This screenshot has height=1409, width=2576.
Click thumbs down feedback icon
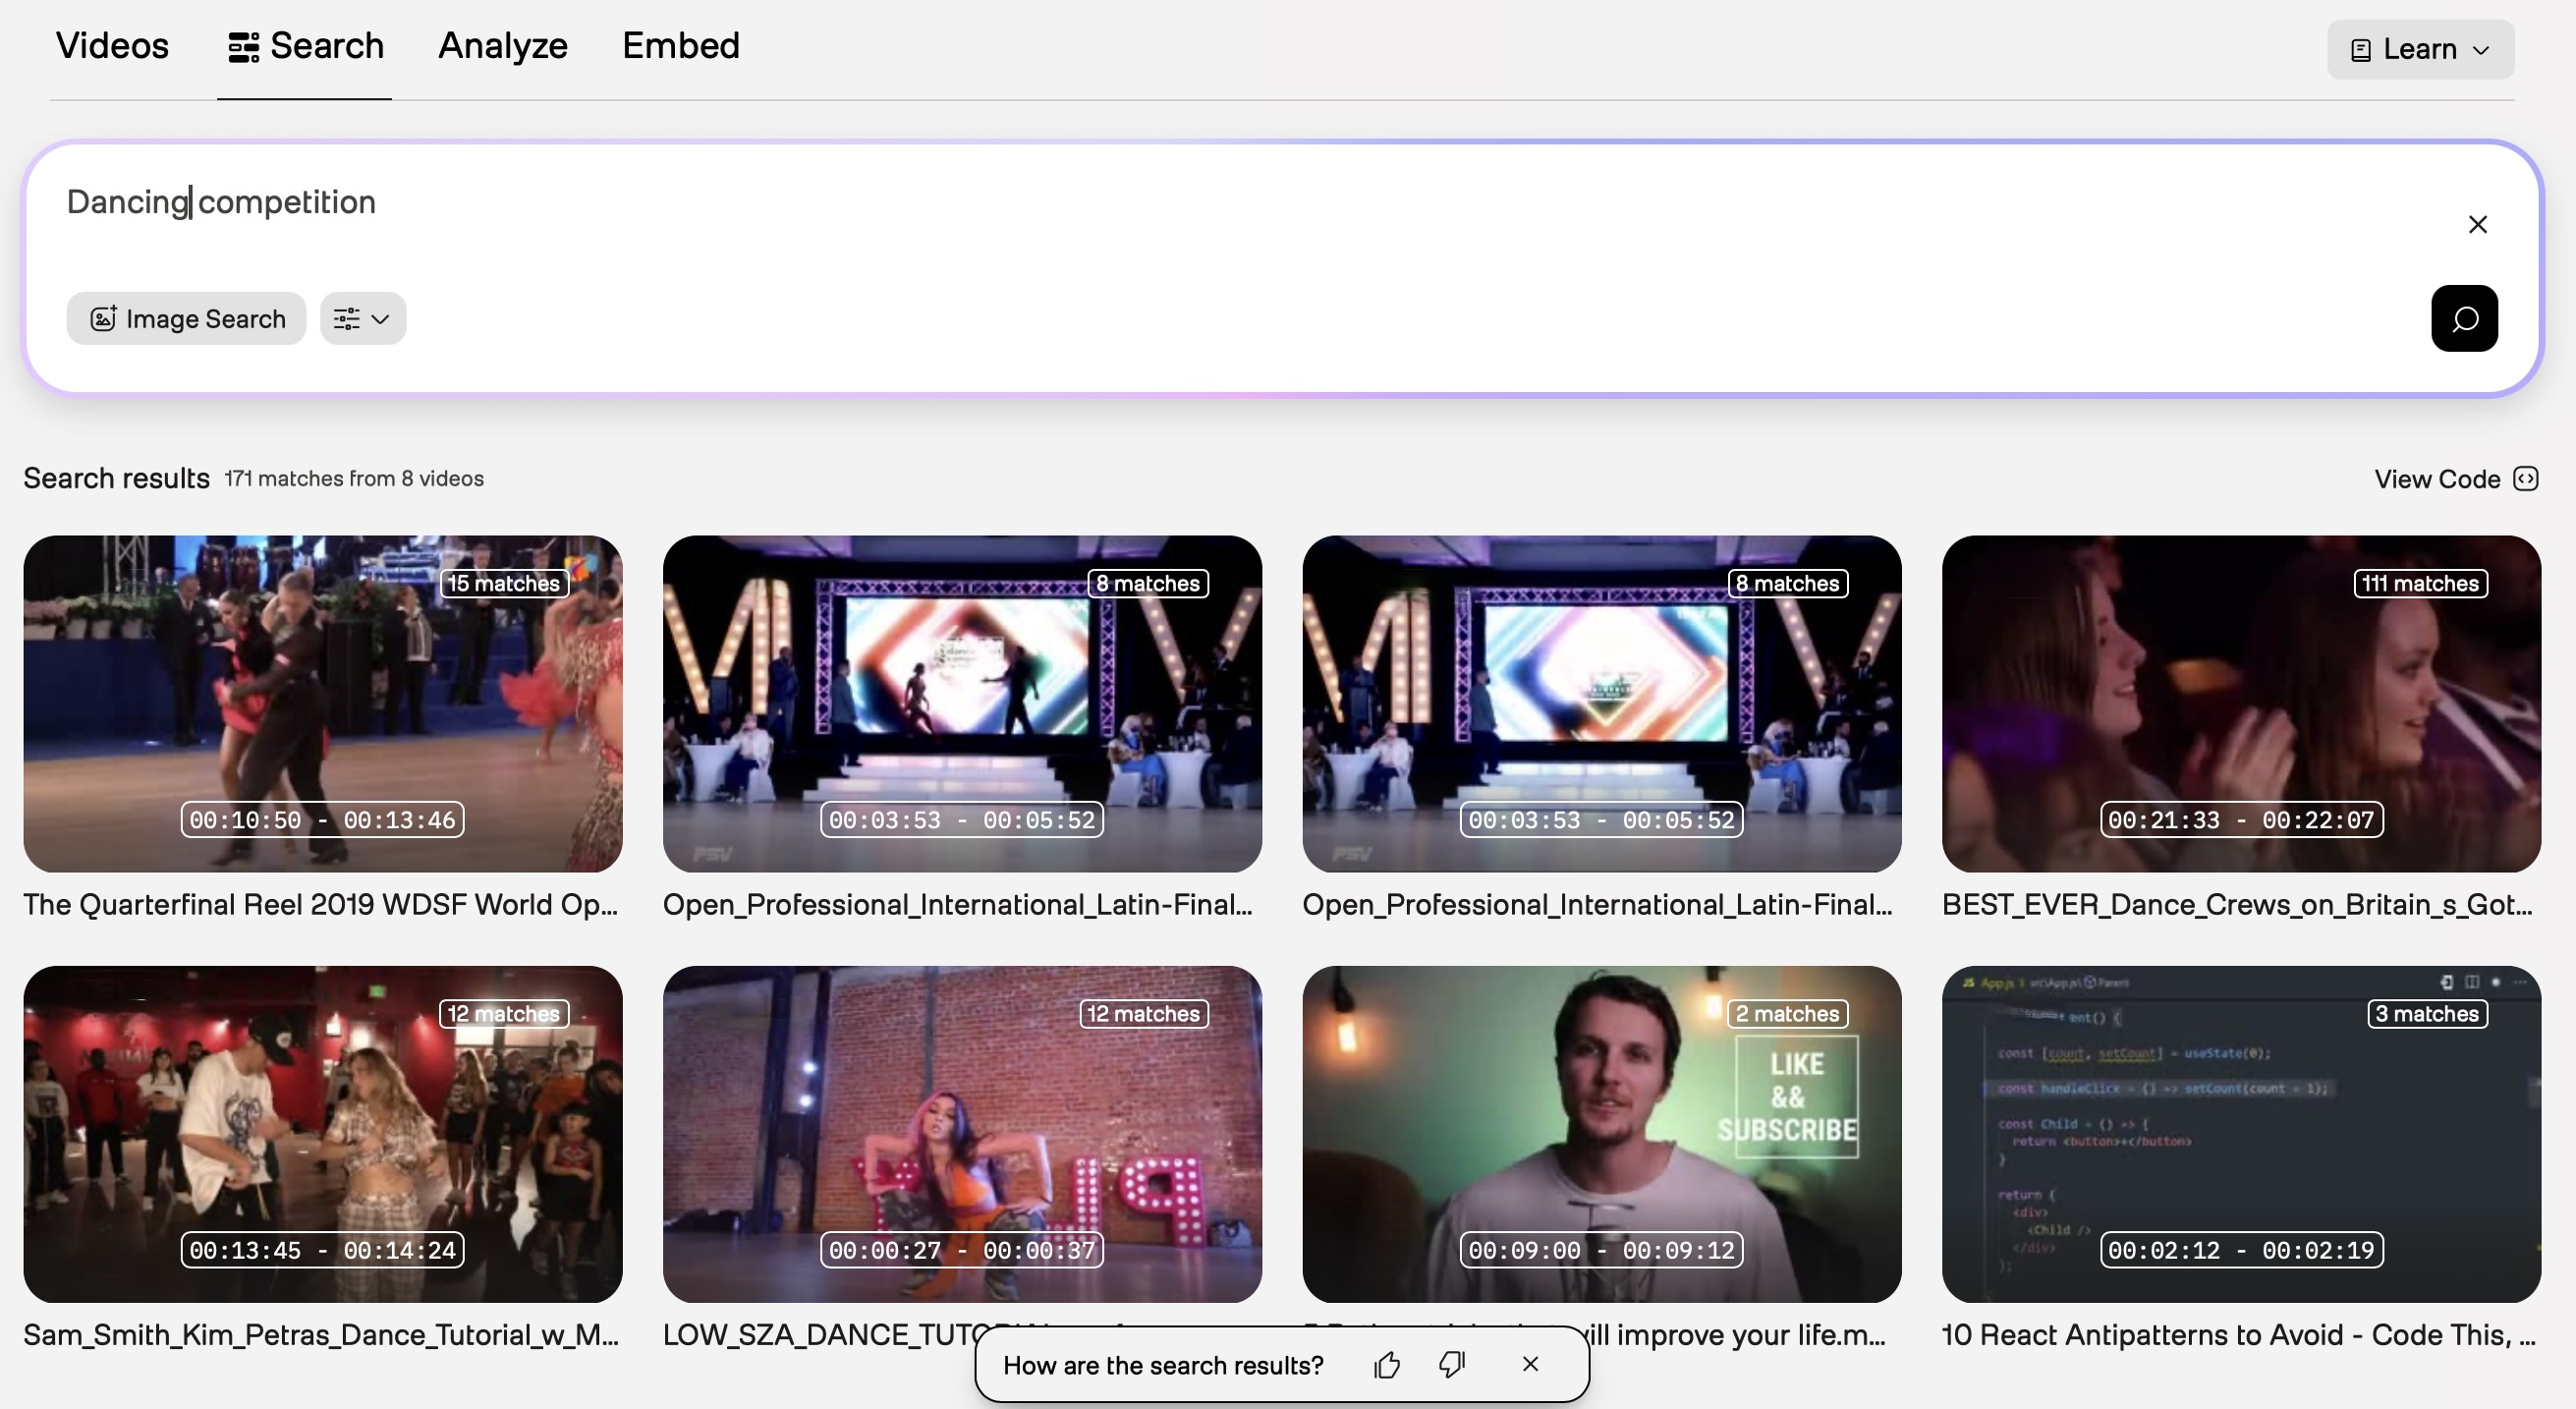coord(1451,1365)
